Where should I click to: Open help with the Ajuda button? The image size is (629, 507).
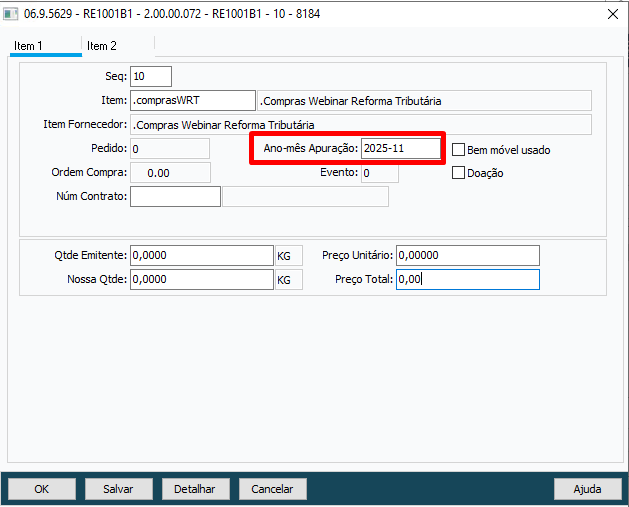tap(588, 489)
